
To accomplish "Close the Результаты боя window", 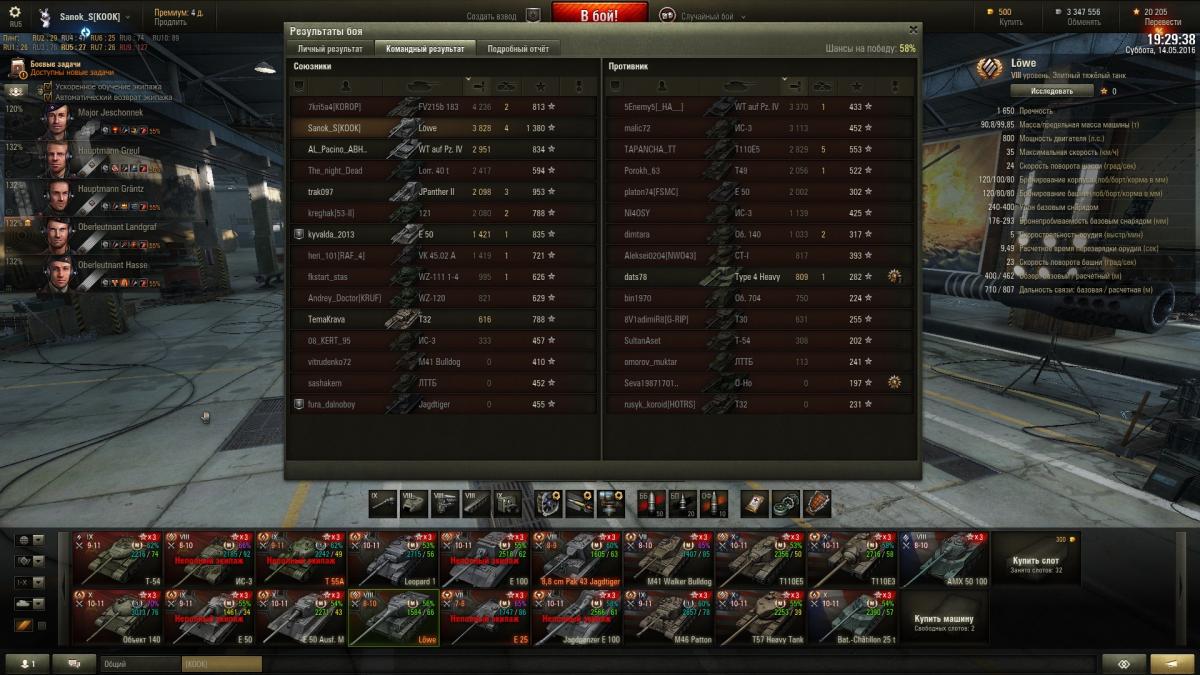I will click(913, 30).
